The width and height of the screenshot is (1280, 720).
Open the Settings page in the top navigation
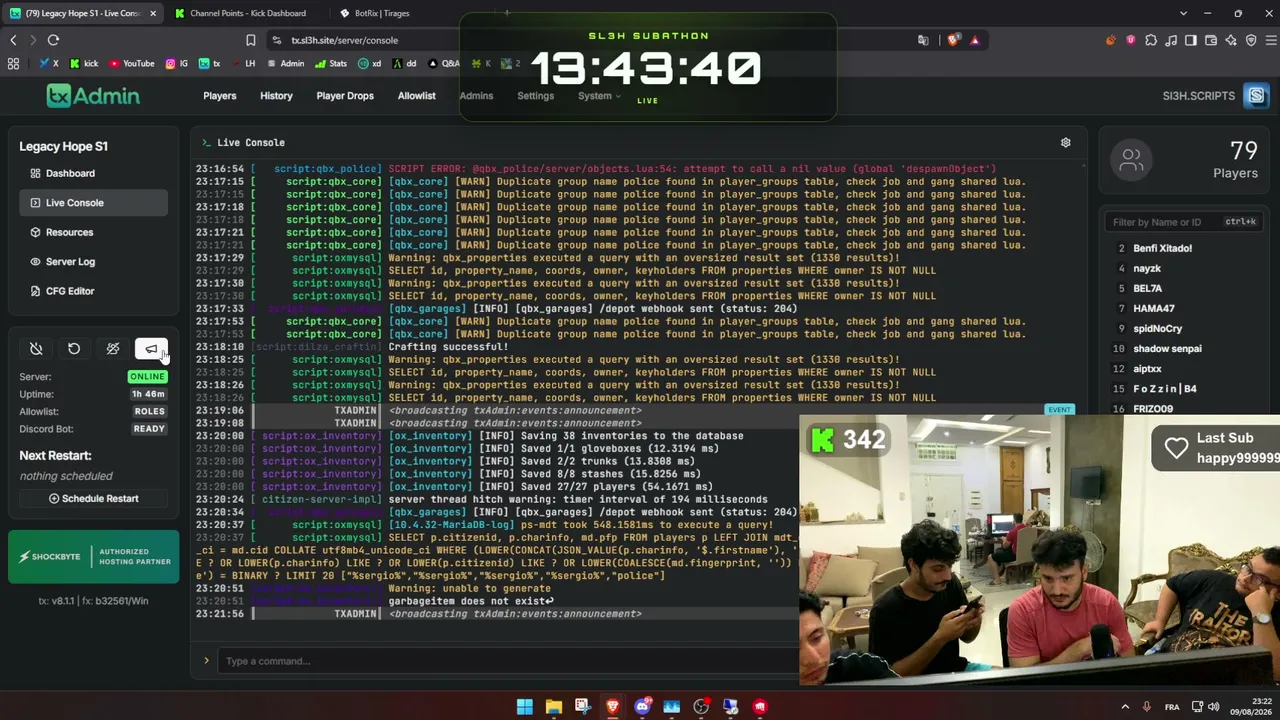tap(535, 96)
